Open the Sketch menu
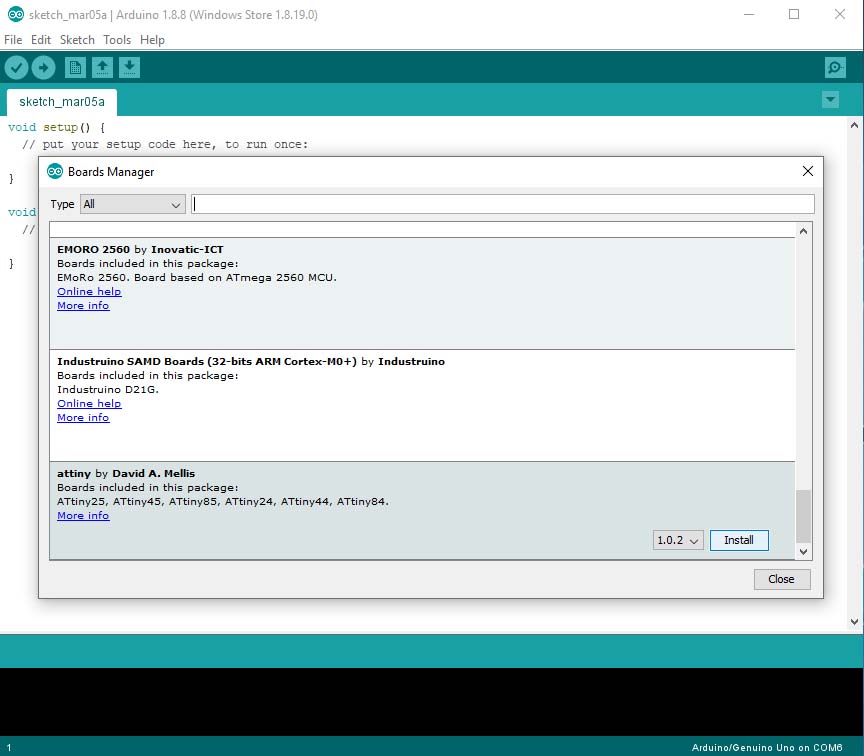The height and width of the screenshot is (756, 864). 77,40
